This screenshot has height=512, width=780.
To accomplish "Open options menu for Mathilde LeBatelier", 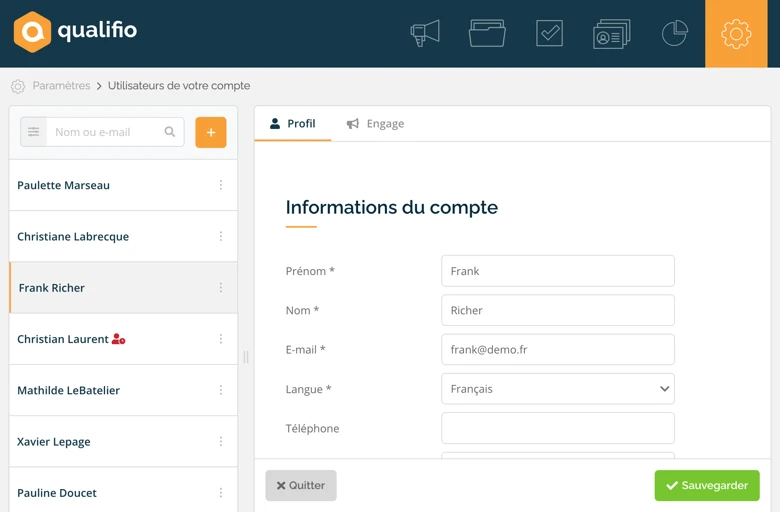I will pos(221,390).
